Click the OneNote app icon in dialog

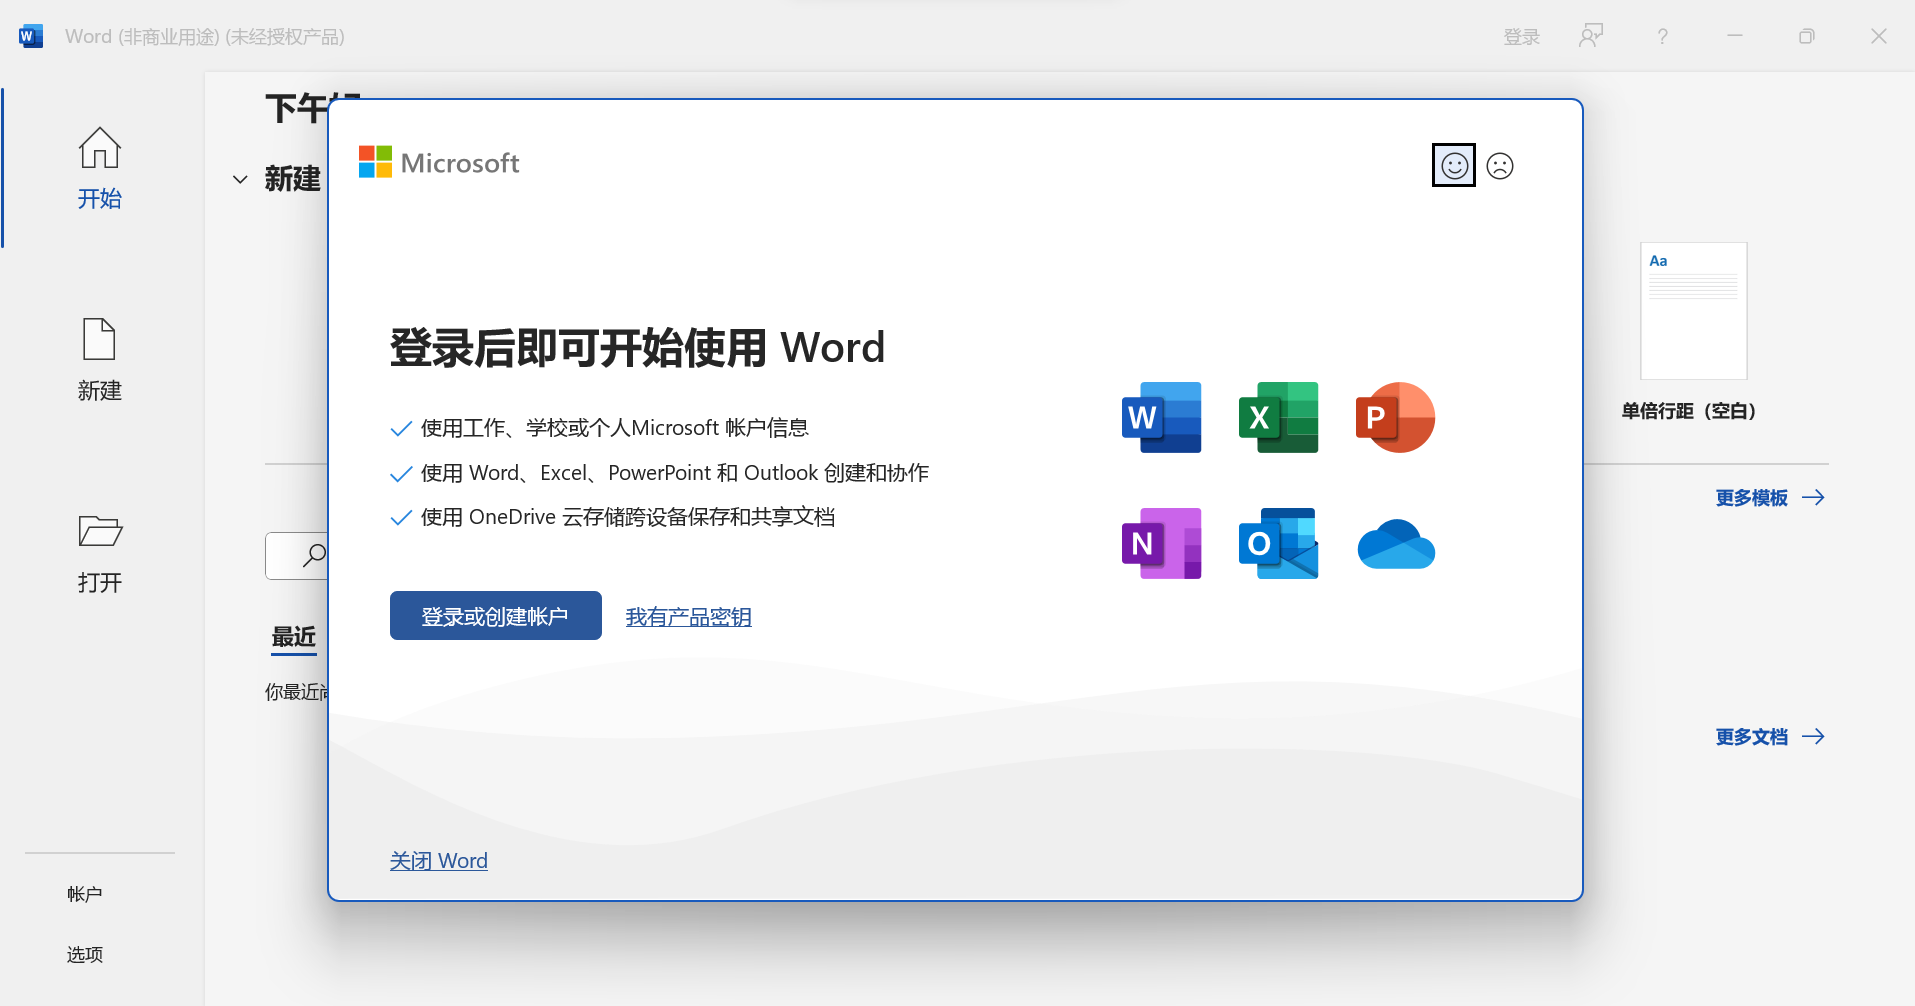pos(1161,543)
